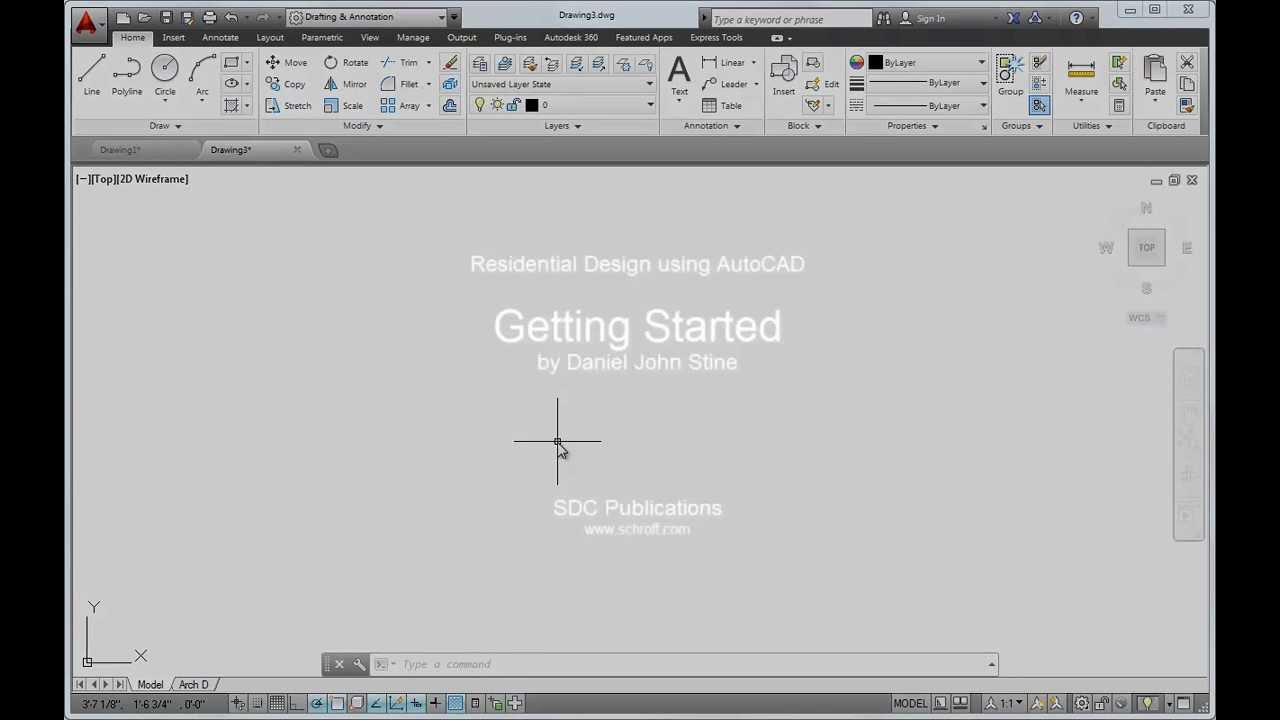This screenshot has width=1280, height=720.
Task: Select the Line drawing tool
Action: (x=91, y=76)
